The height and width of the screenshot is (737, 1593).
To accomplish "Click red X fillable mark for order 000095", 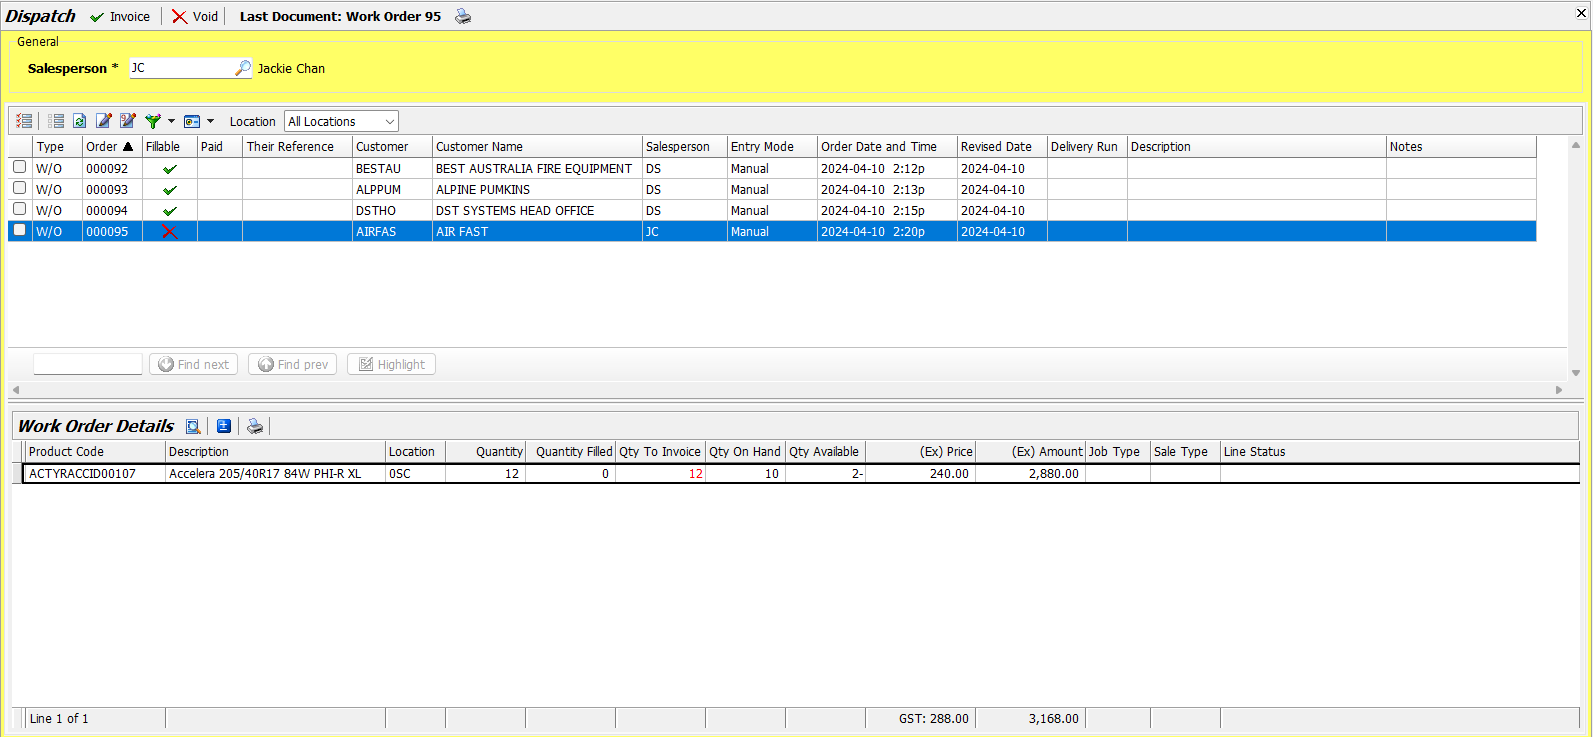I will pos(170,232).
